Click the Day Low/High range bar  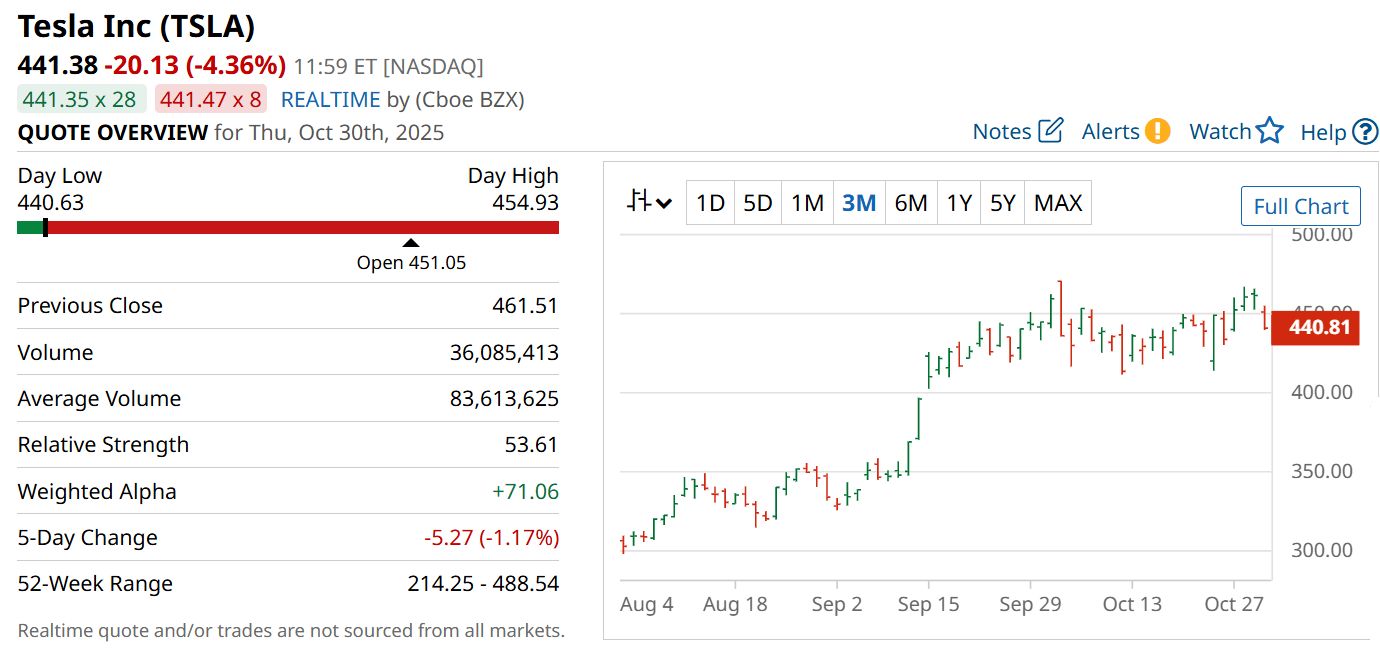tap(288, 227)
